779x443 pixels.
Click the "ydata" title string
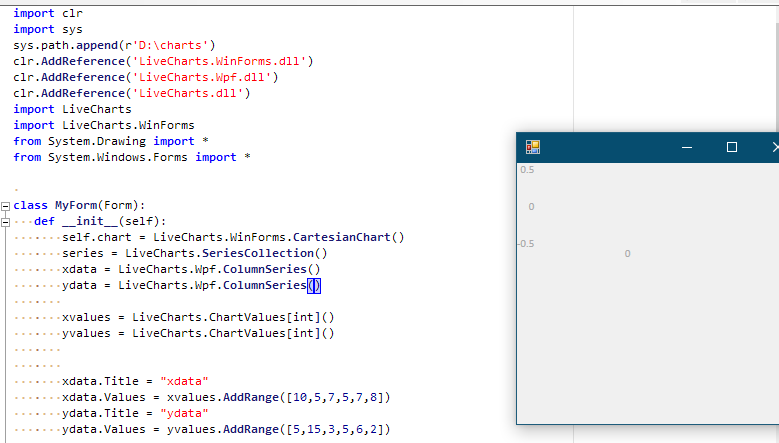184,413
